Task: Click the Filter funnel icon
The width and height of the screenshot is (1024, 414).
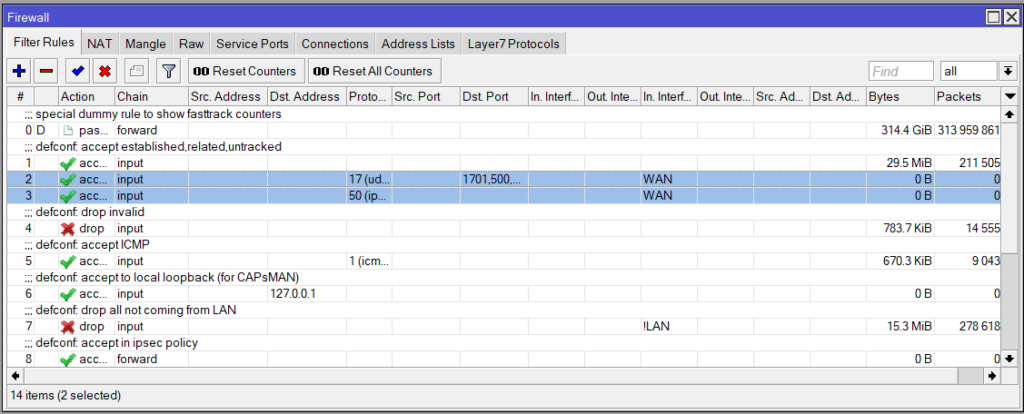Action: [x=168, y=71]
